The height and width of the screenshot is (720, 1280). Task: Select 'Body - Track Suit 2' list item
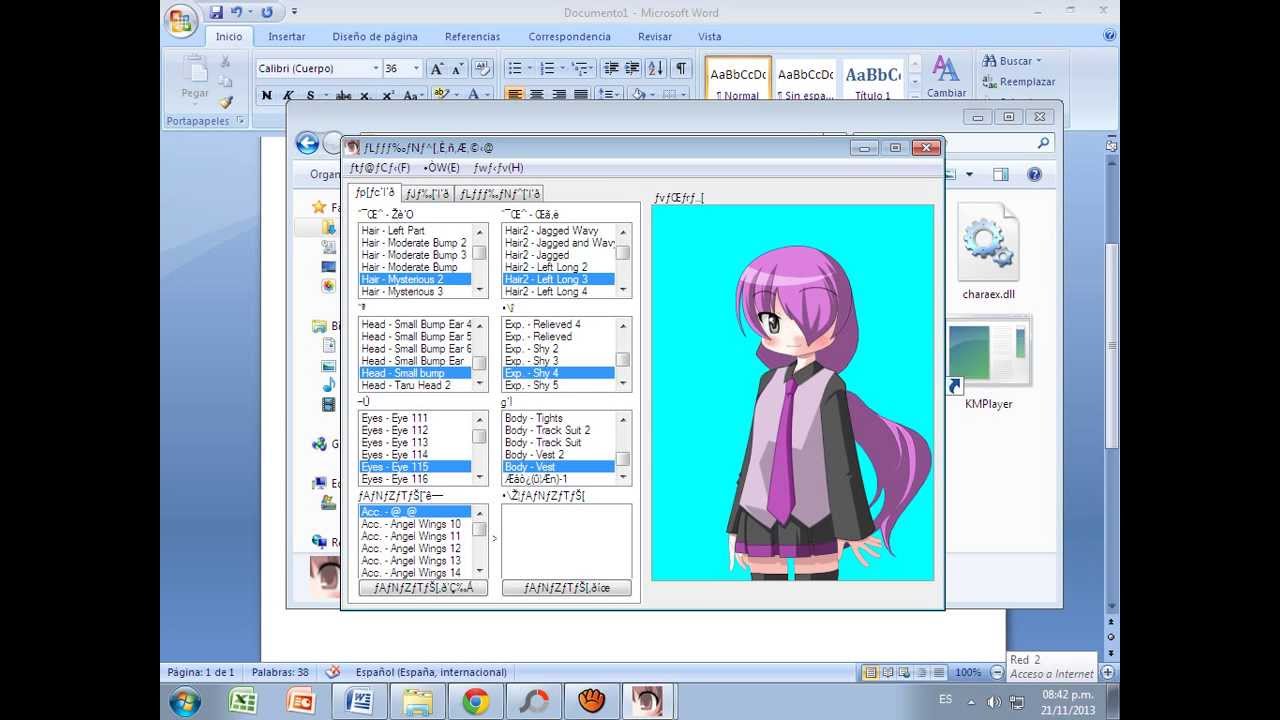pos(558,430)
